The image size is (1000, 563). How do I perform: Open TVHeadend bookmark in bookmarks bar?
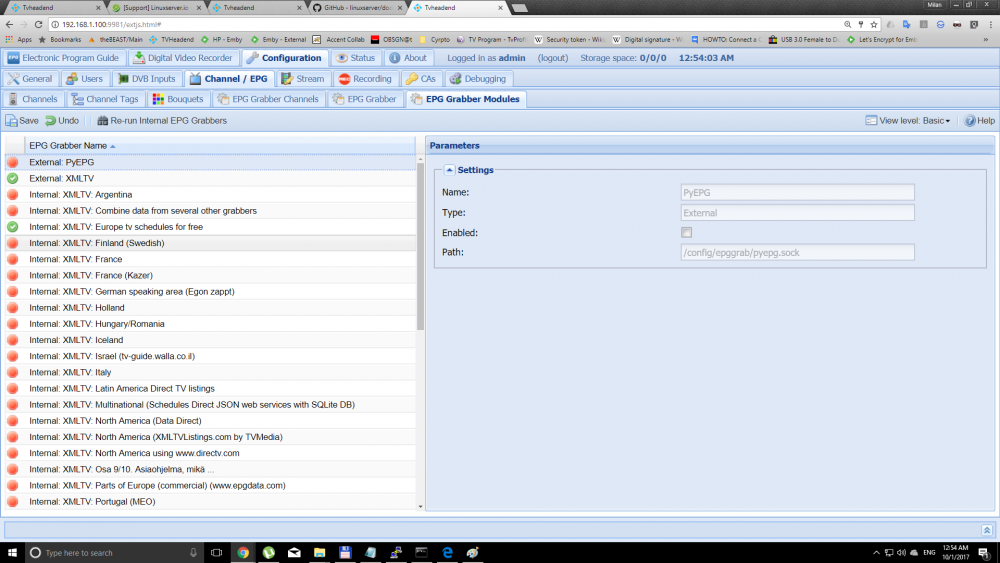(x=172, y=40)
